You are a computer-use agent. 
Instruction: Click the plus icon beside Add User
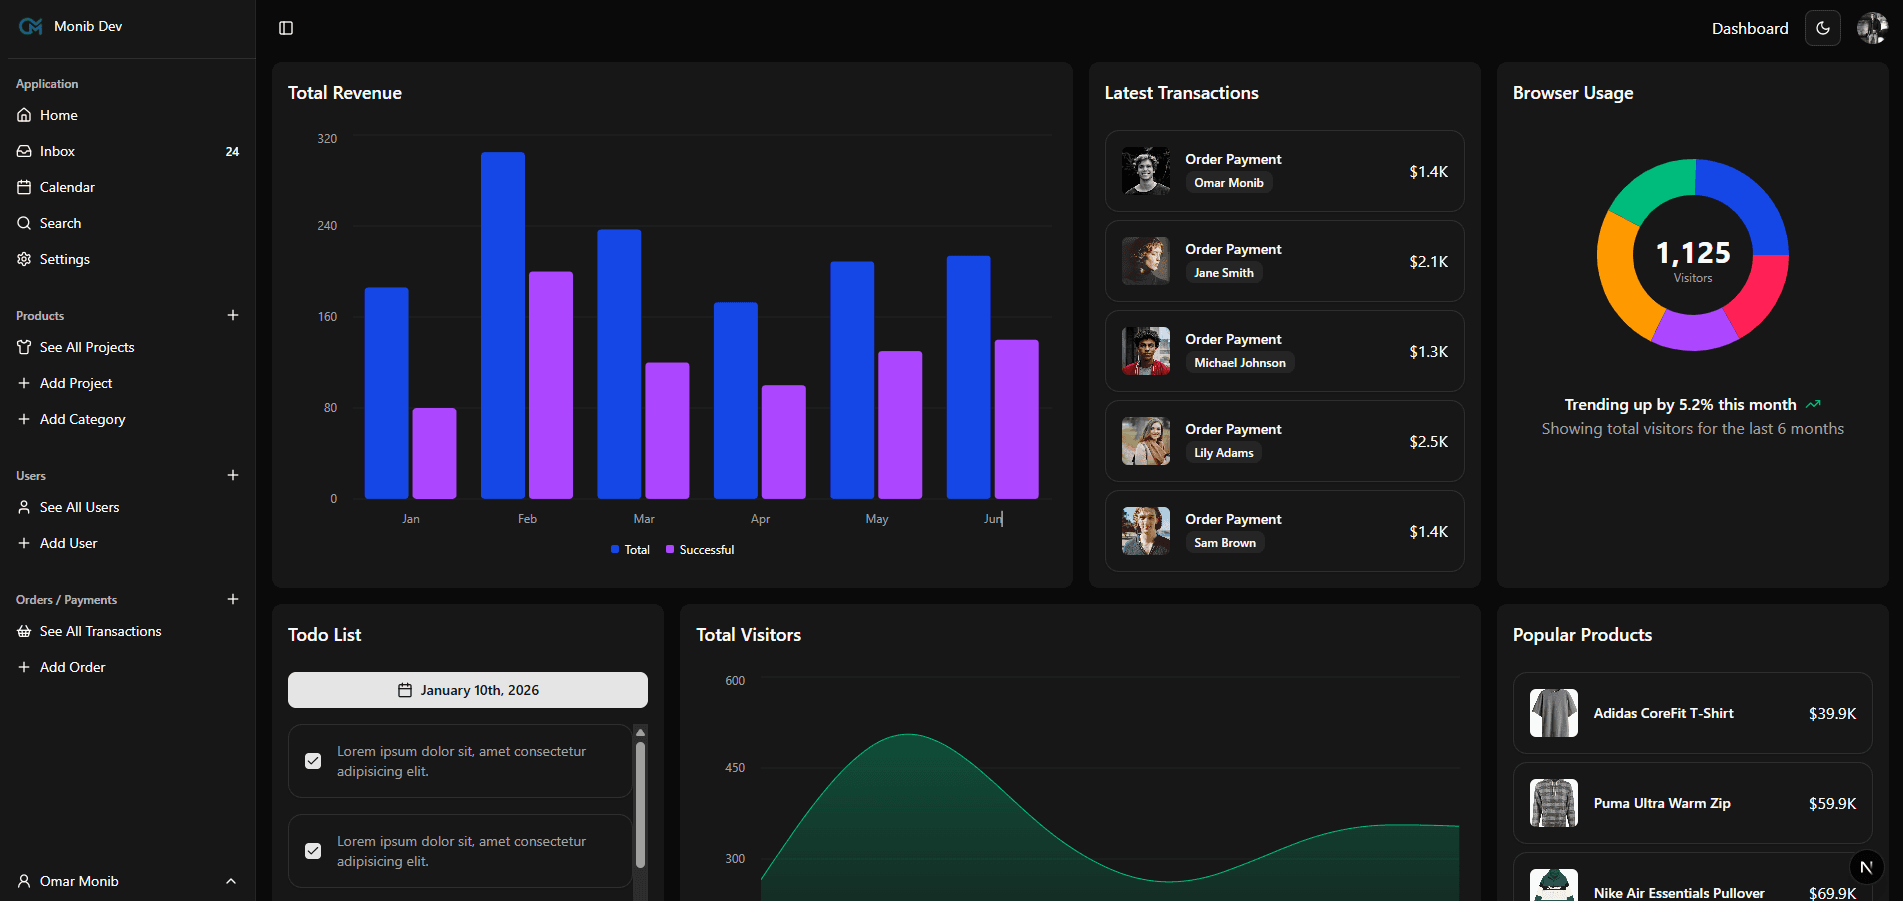click(24, 543)
